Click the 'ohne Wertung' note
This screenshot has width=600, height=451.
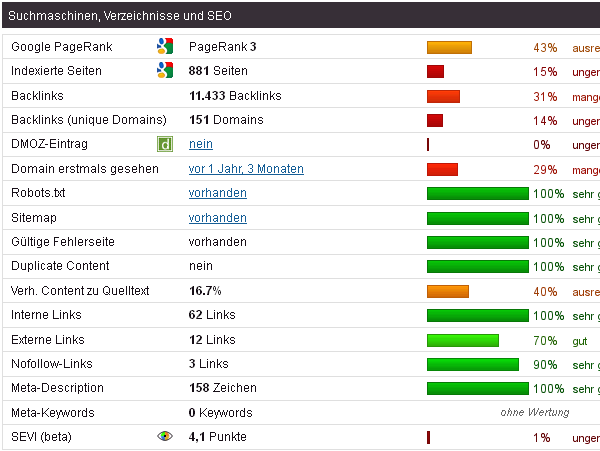pyautogui.click(x=535, y=412)
